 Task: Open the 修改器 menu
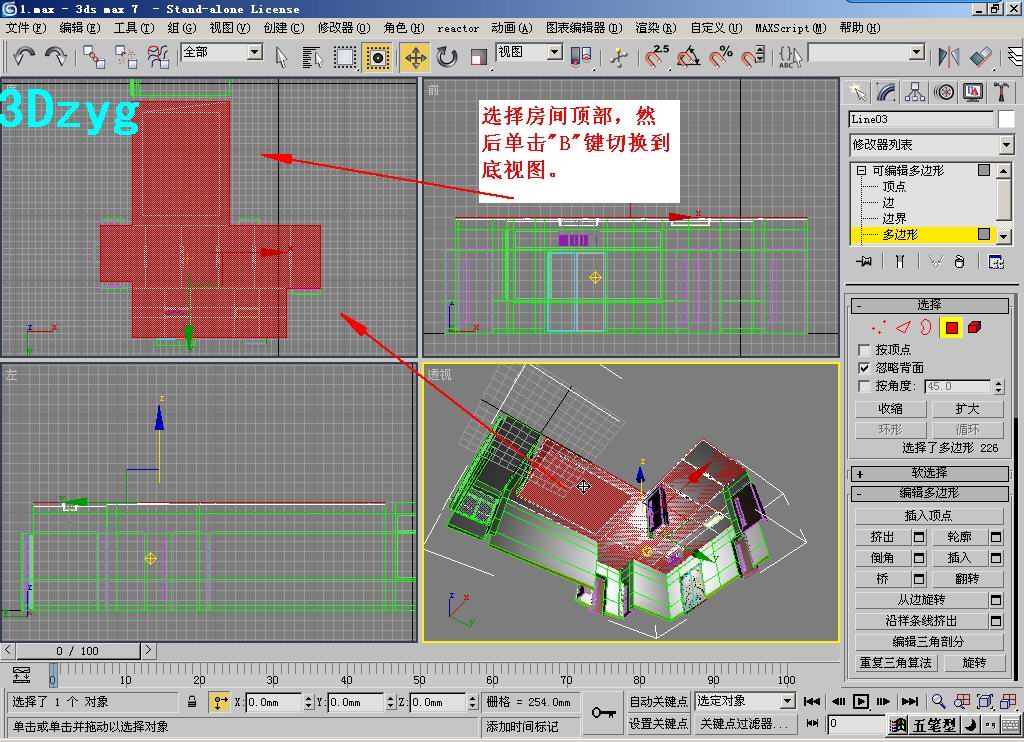click(342, 28)
